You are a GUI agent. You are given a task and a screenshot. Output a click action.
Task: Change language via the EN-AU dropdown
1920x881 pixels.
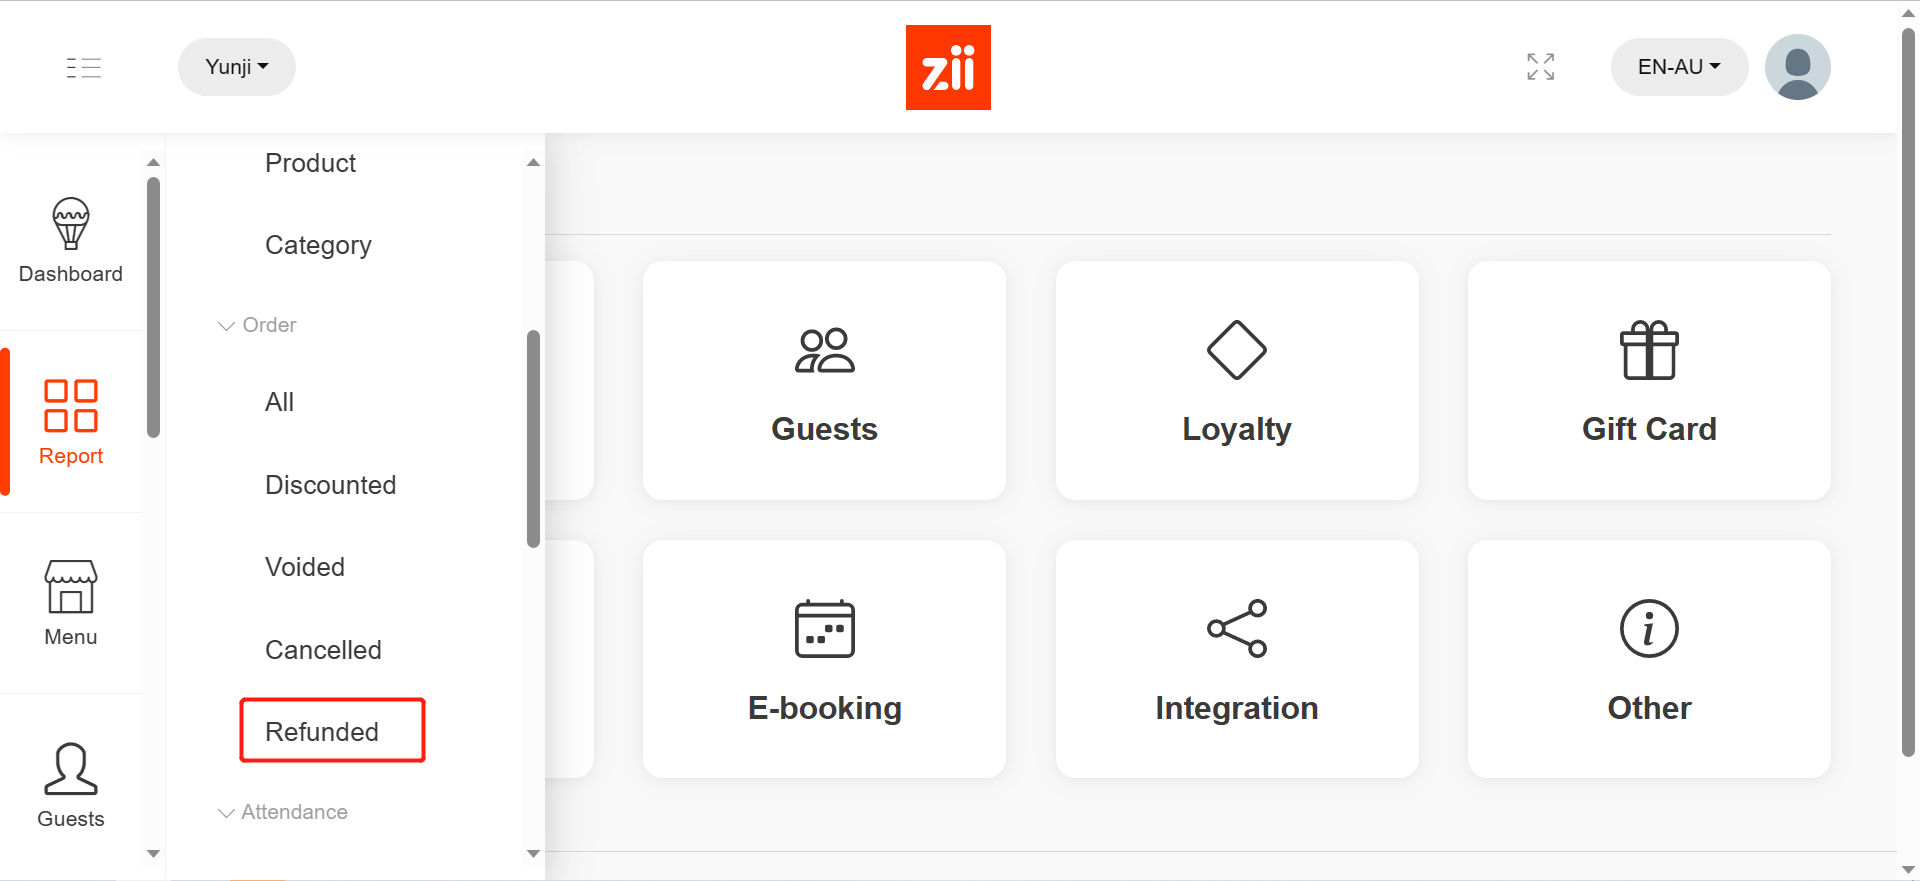1678,67
